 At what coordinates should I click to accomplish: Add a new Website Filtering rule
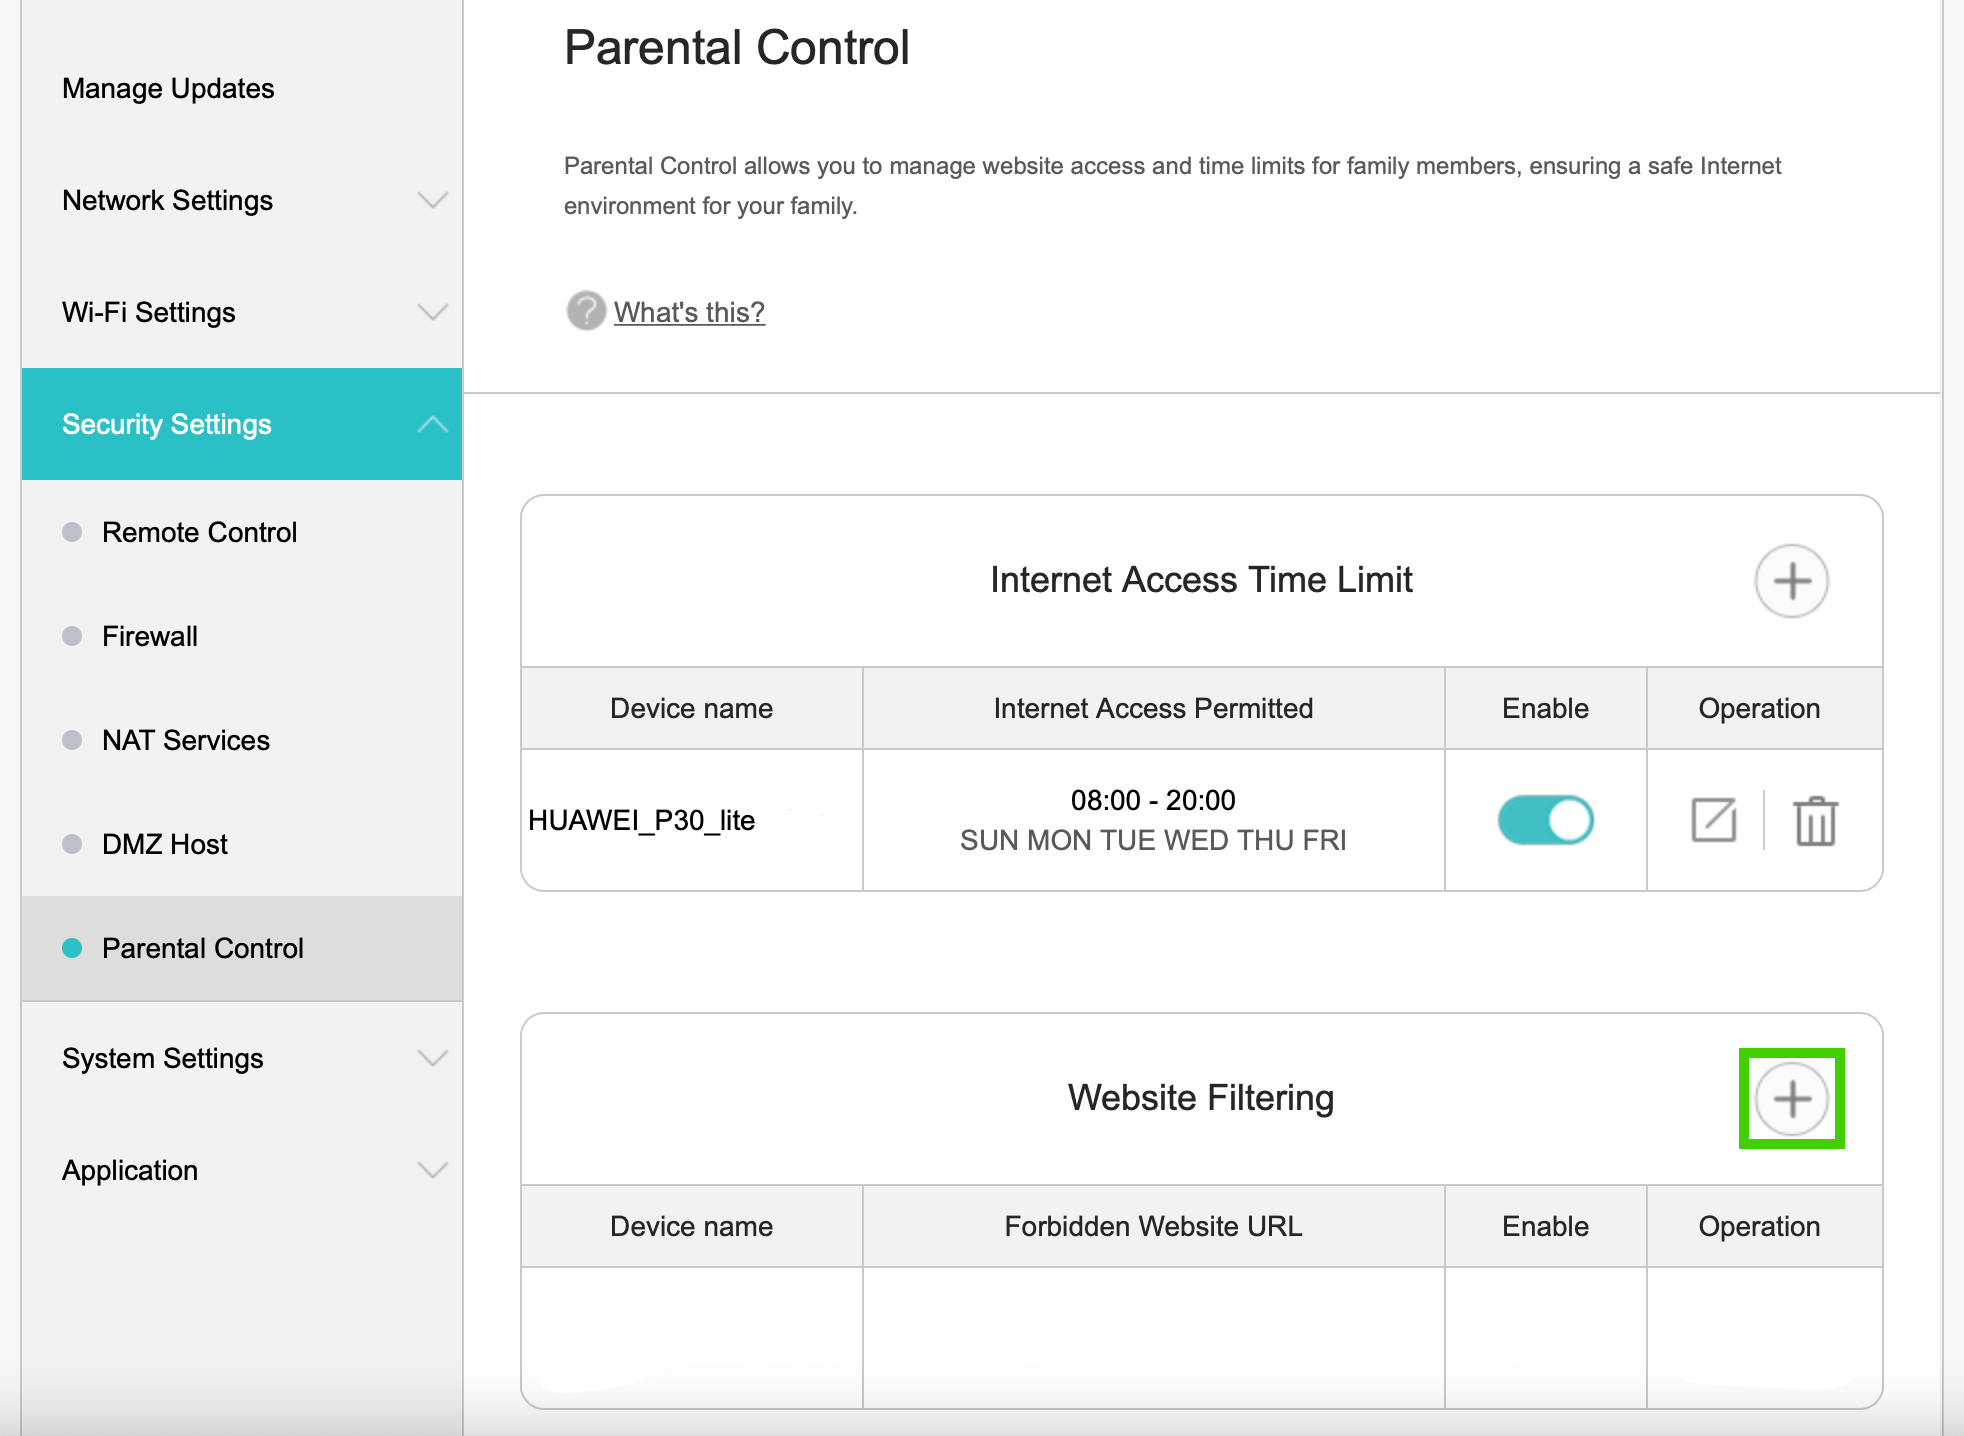click(x=1791, y=1099)
